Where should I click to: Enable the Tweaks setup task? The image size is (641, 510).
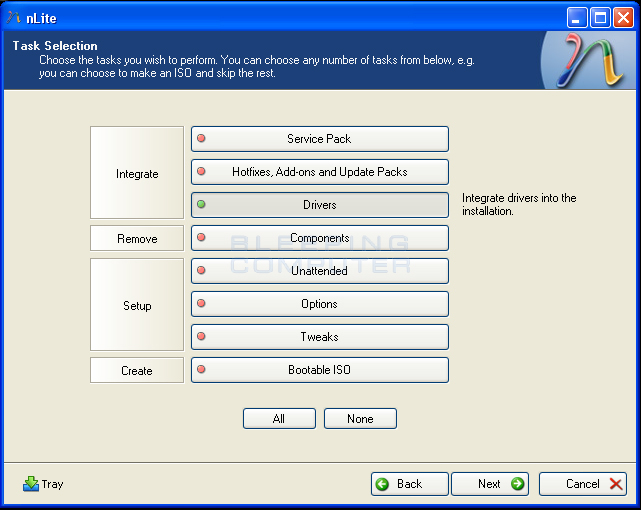[320, 337]
